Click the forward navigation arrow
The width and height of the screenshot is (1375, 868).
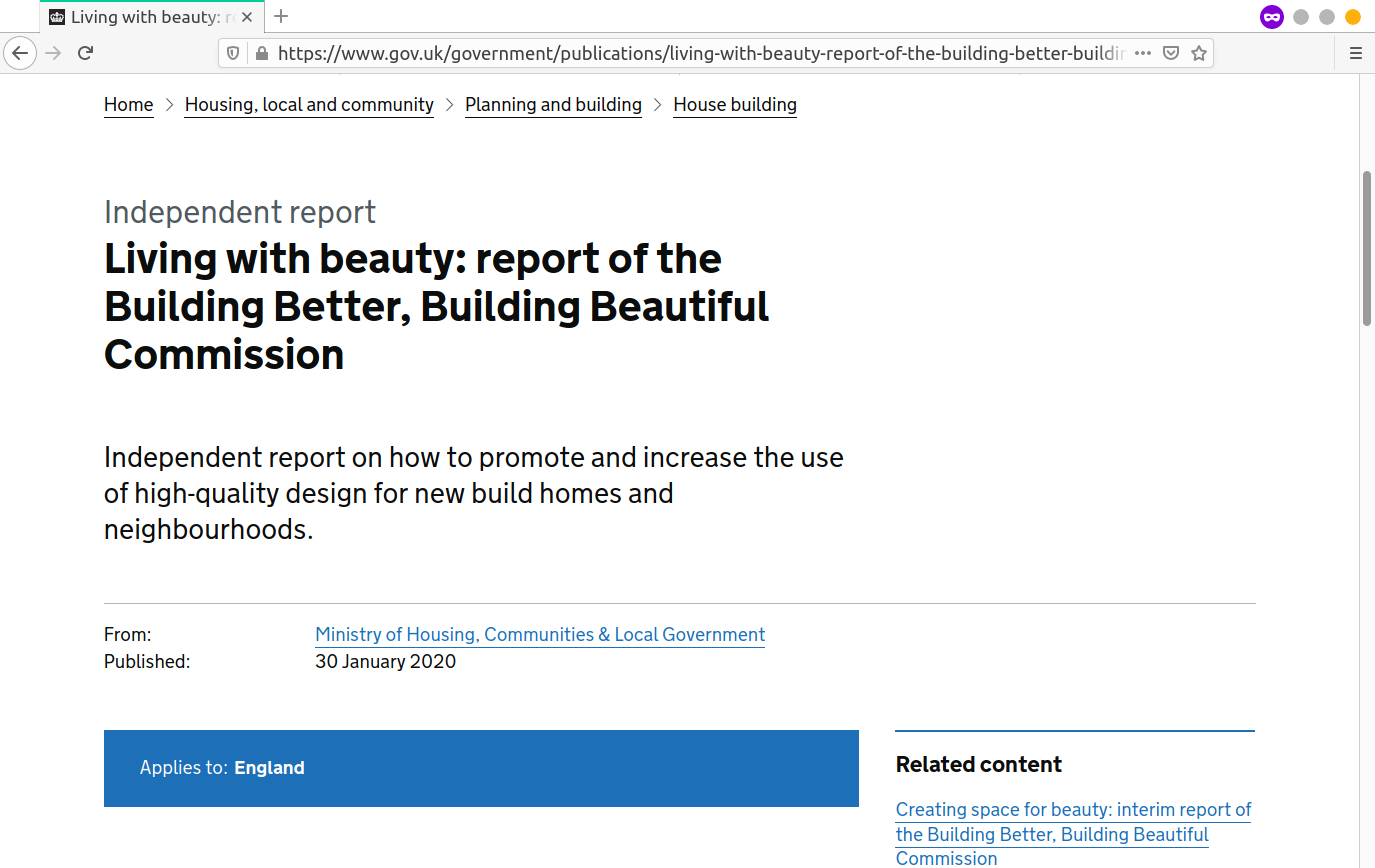[x=54, y=53]
